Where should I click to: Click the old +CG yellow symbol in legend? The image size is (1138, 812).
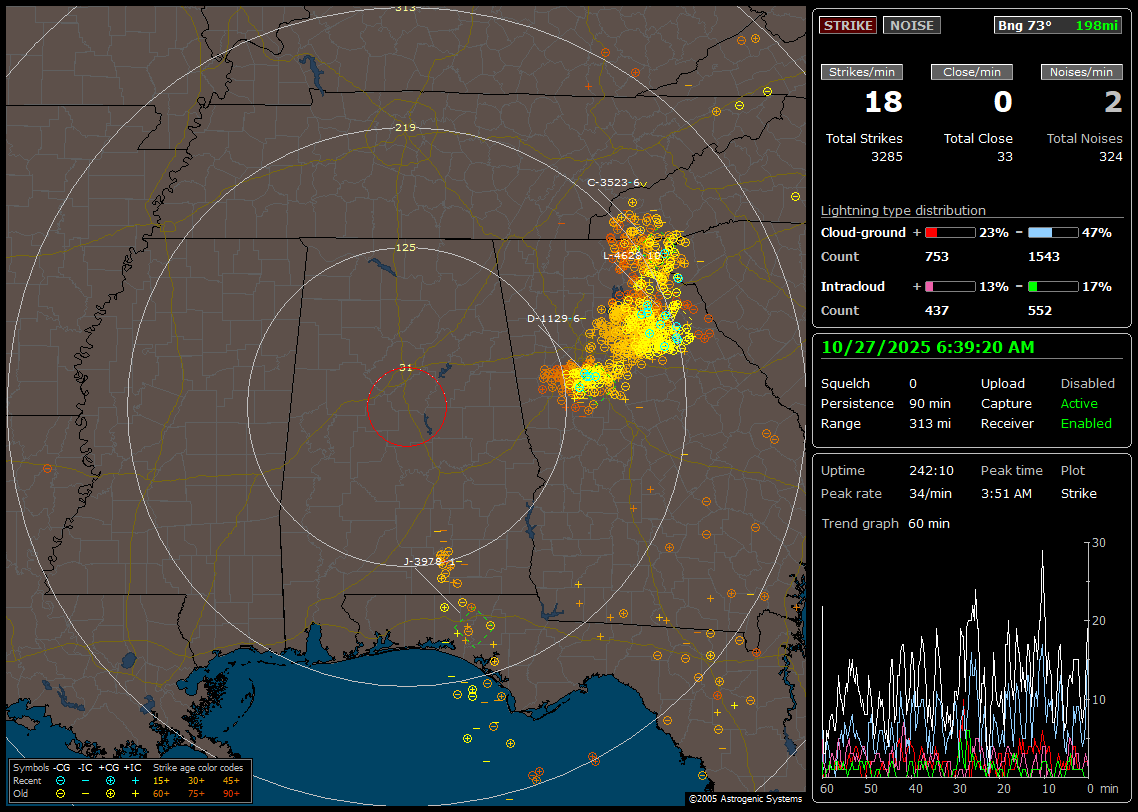pyautogui.click(x=110, y=793)
